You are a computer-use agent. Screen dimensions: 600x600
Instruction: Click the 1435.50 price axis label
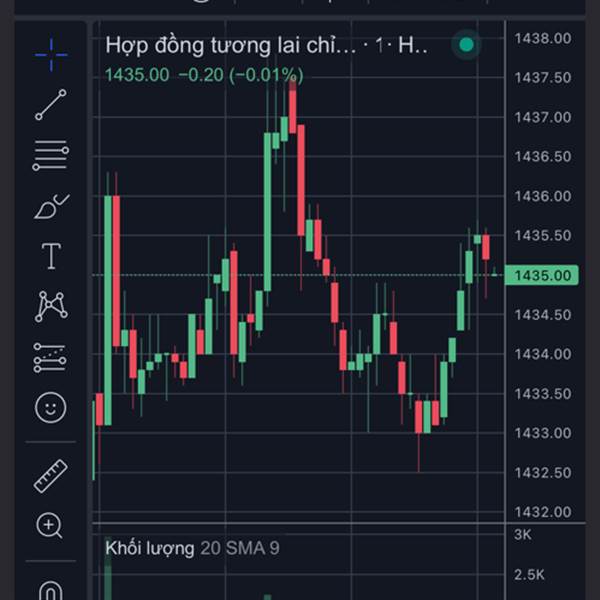pyautogui.click(x=543, y=236)
